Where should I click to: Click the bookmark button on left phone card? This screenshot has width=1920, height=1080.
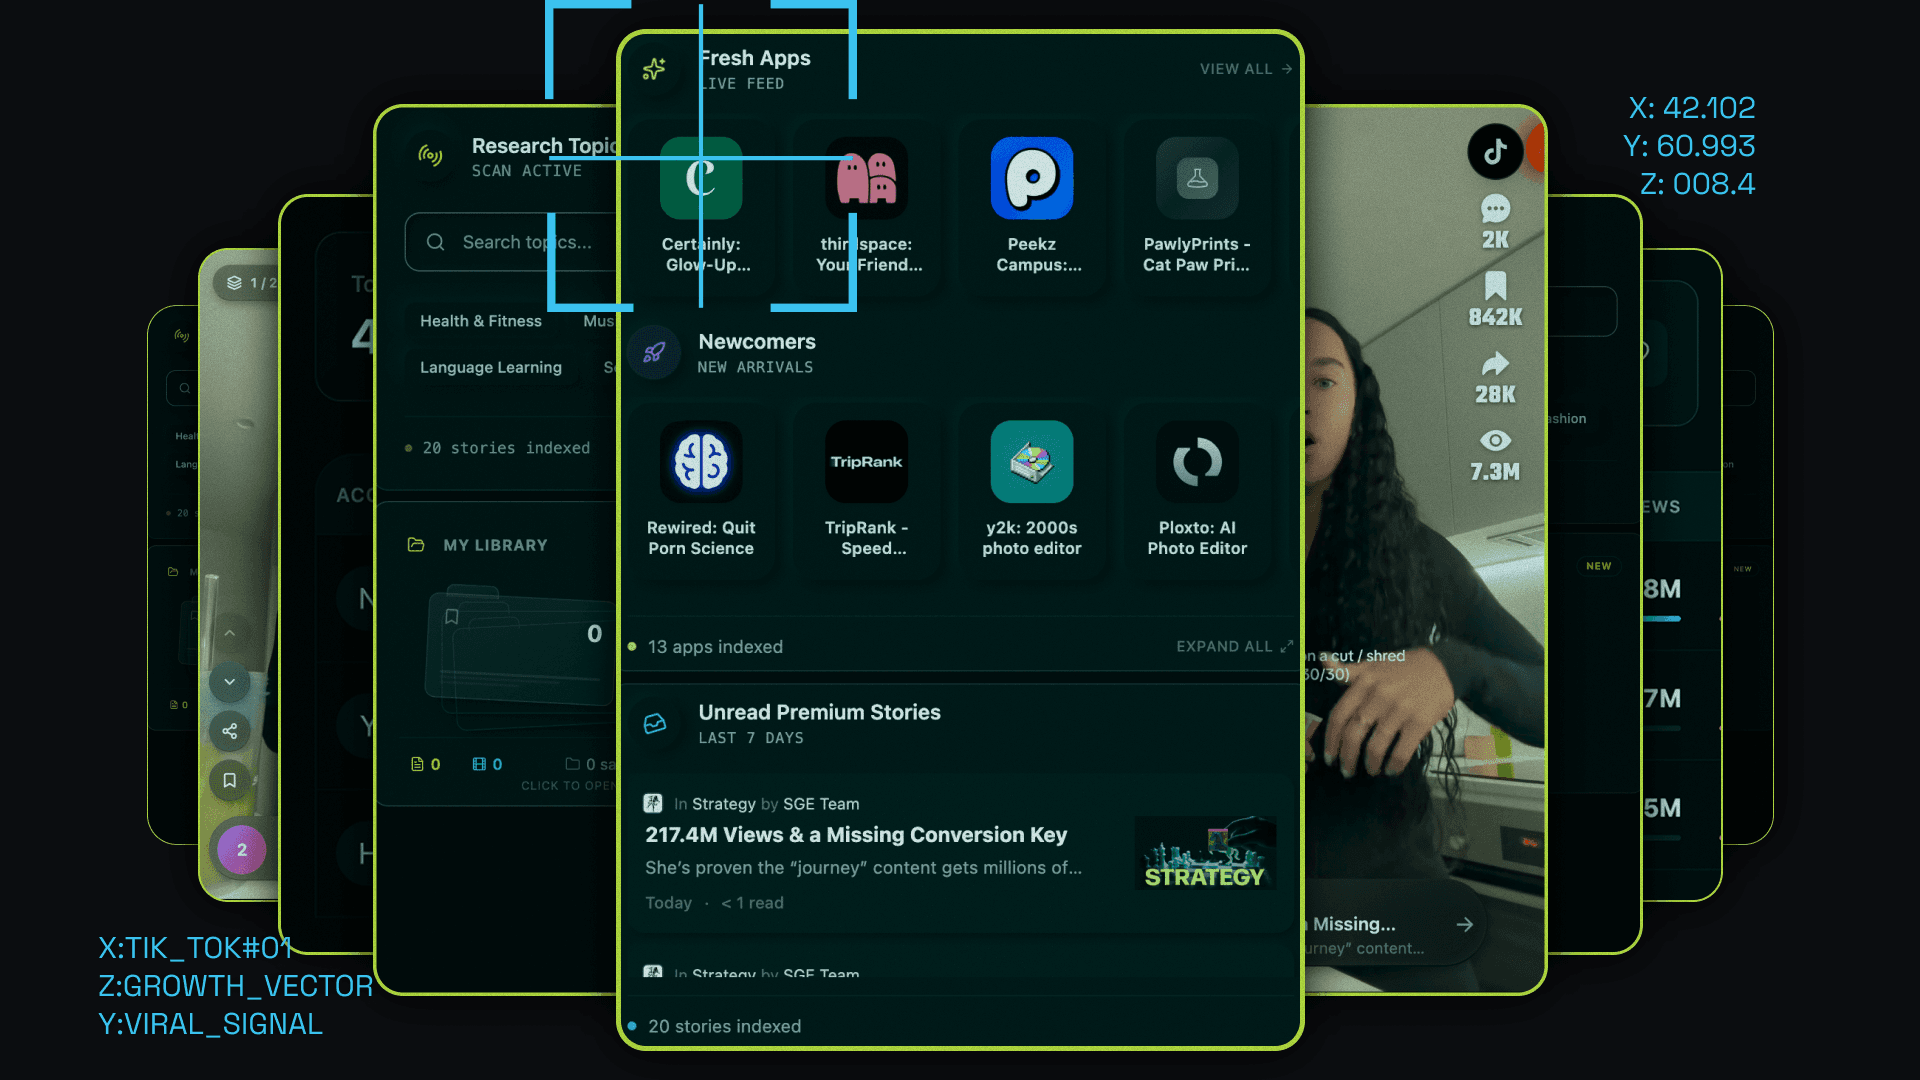[x=229, y=780]
